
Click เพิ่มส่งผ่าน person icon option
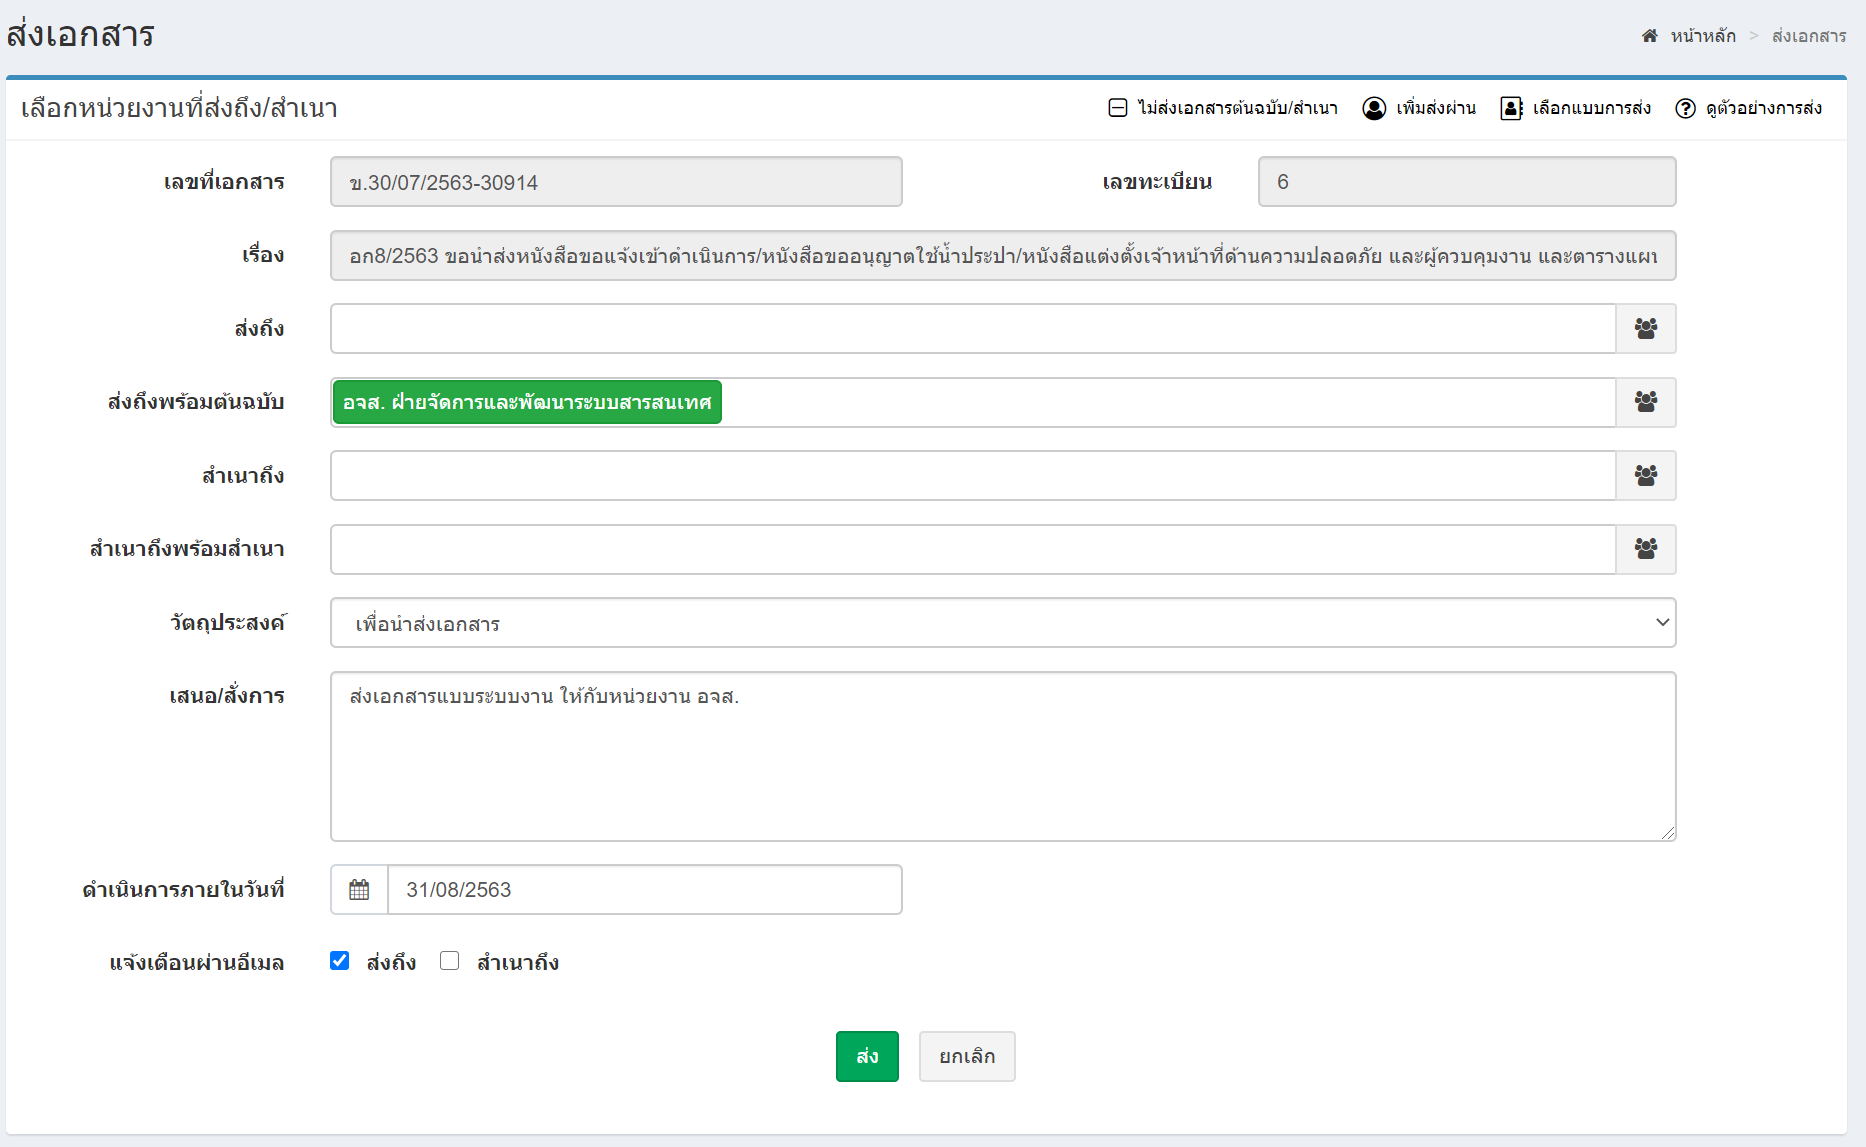coord(1374,108)
